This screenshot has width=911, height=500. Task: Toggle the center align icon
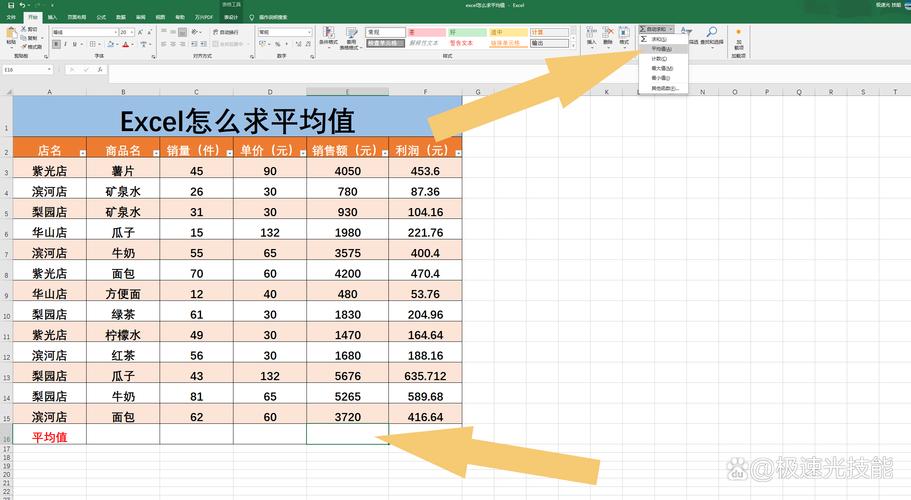click(173, 44)
